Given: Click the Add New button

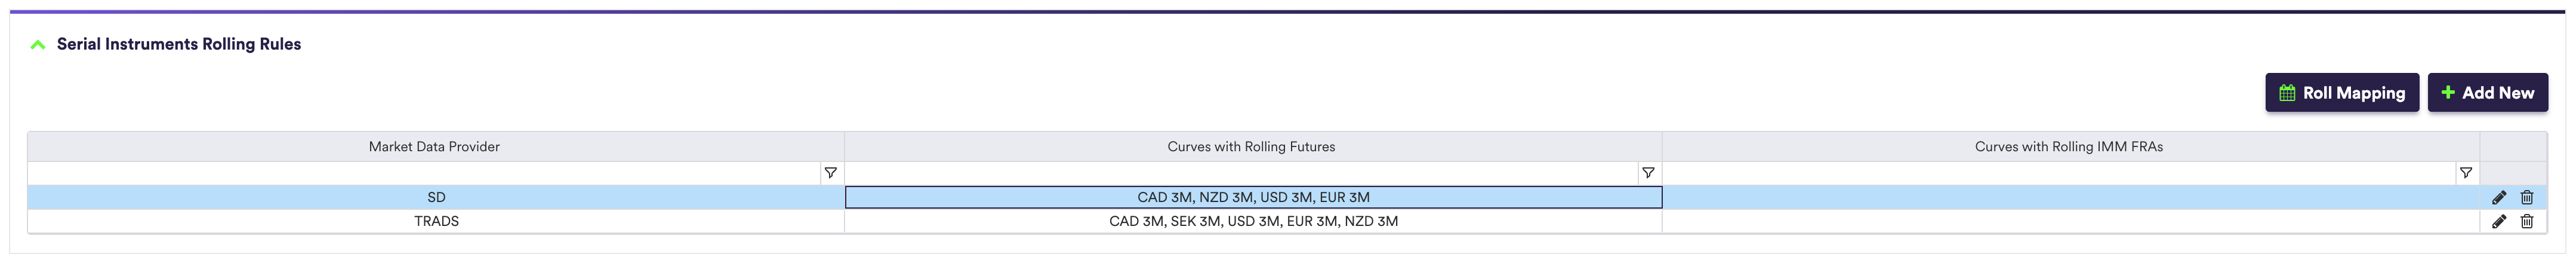Looking at the screenshot, I should click(x=2487, y=93).
